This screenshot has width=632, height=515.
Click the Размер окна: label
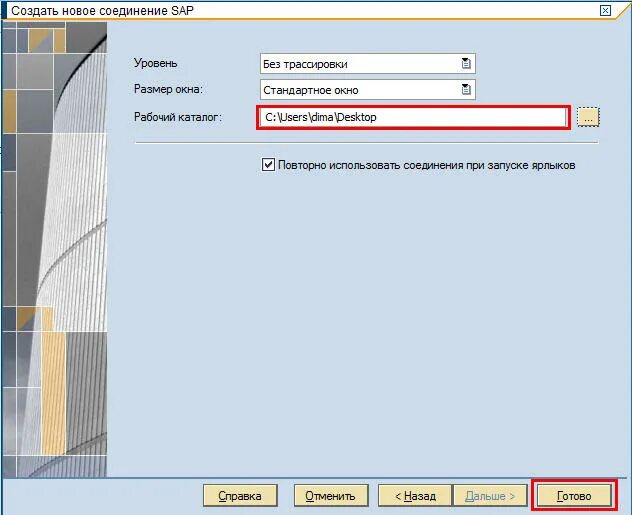tap(168, 89)
